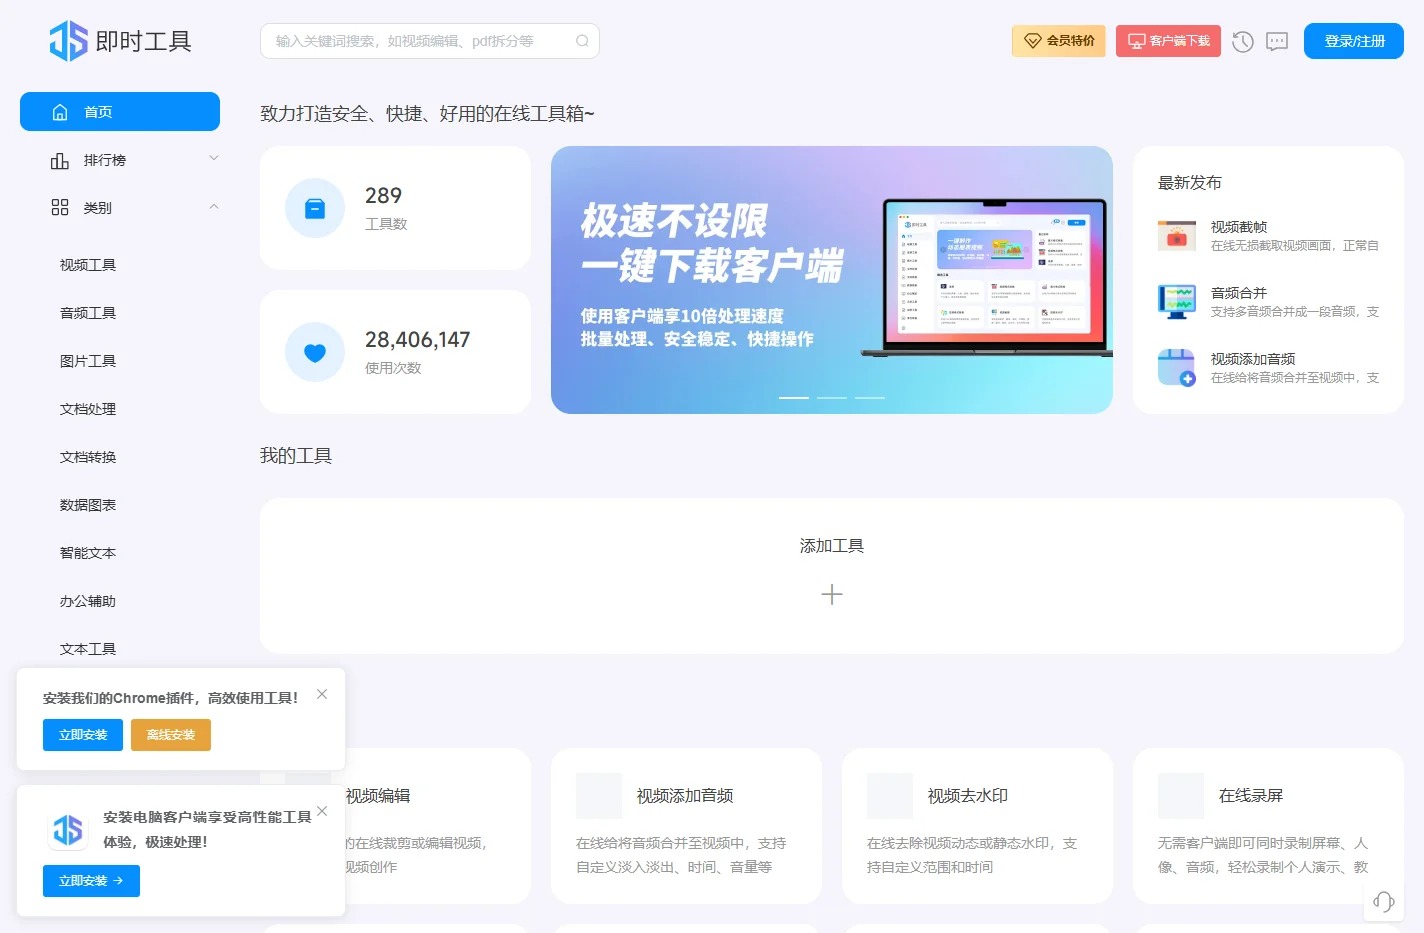
Task: Click the plus icon under 添加工具
Action: point(832,595)
